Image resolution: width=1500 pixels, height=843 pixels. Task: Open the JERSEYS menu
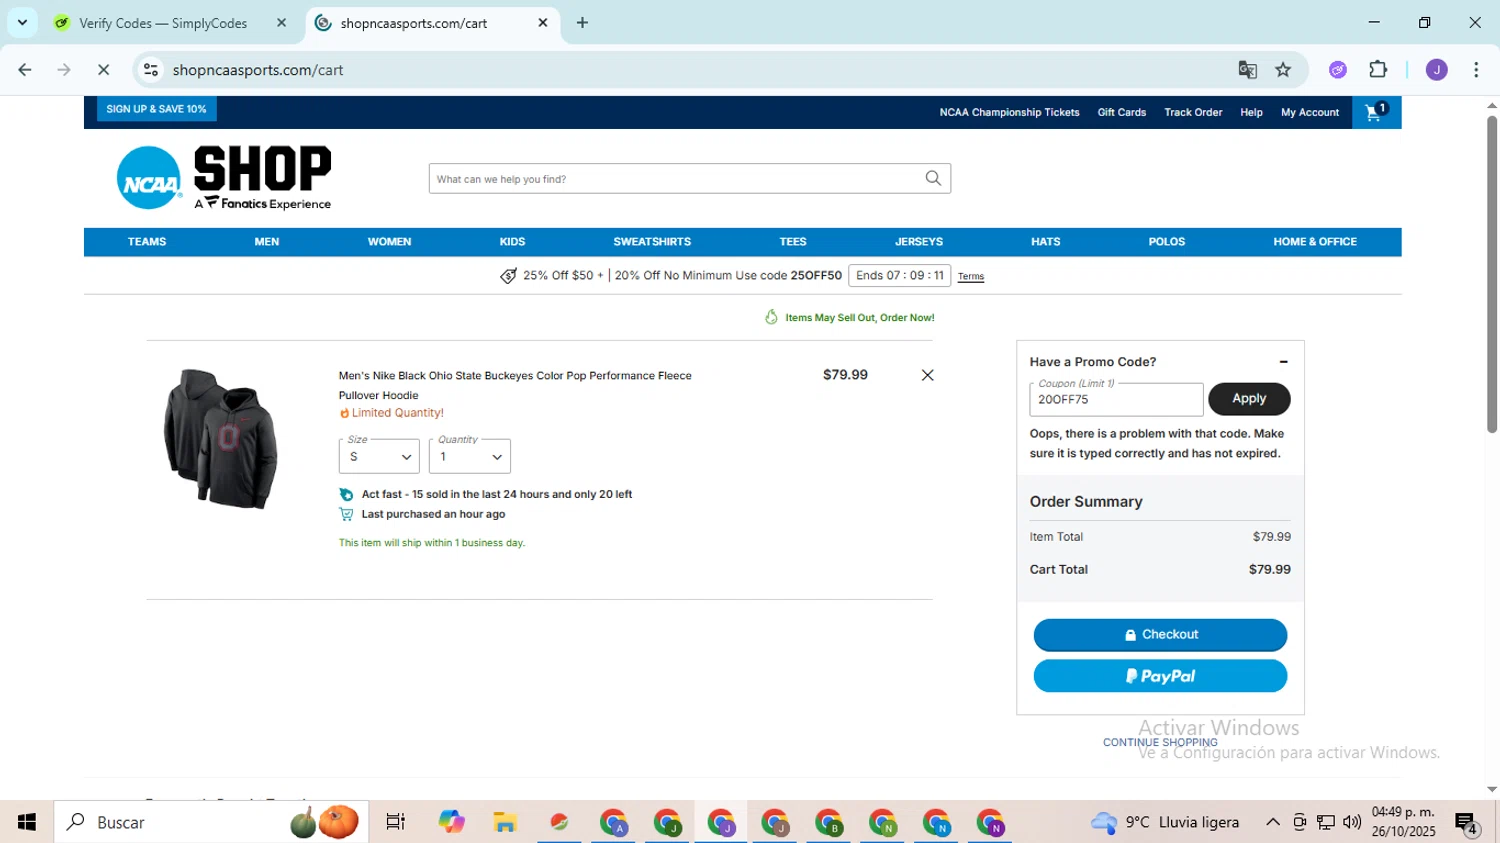[x=919, y=242]
